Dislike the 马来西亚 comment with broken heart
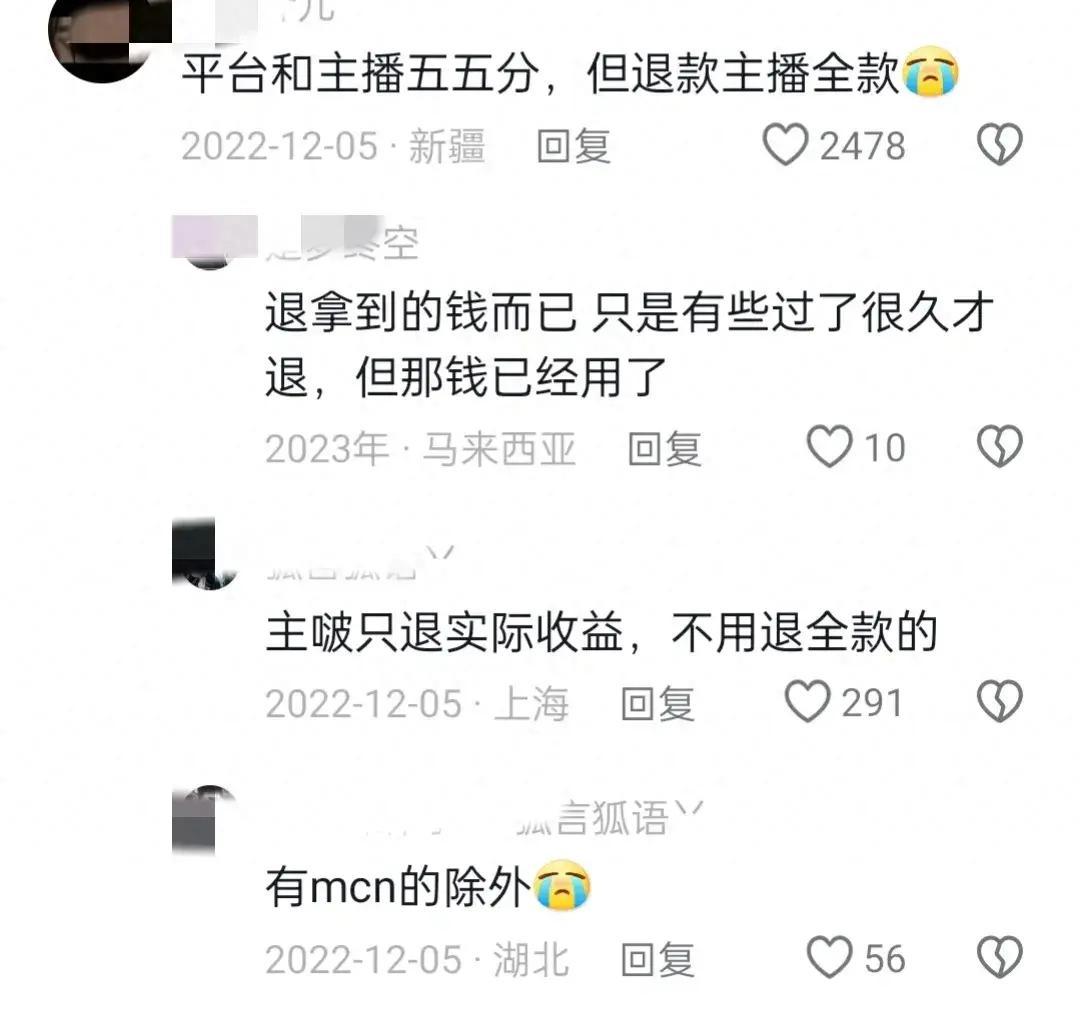 point(999,446)
